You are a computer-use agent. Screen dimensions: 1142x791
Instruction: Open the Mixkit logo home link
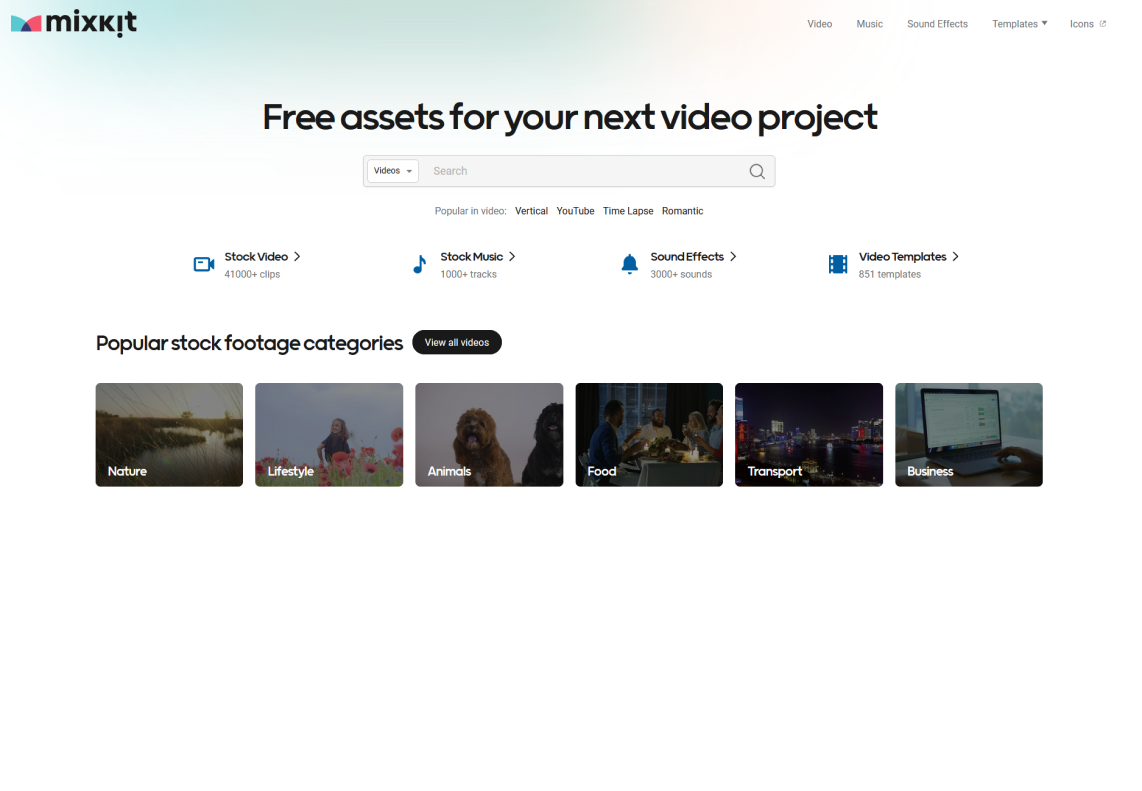click(x=74, y=23)
